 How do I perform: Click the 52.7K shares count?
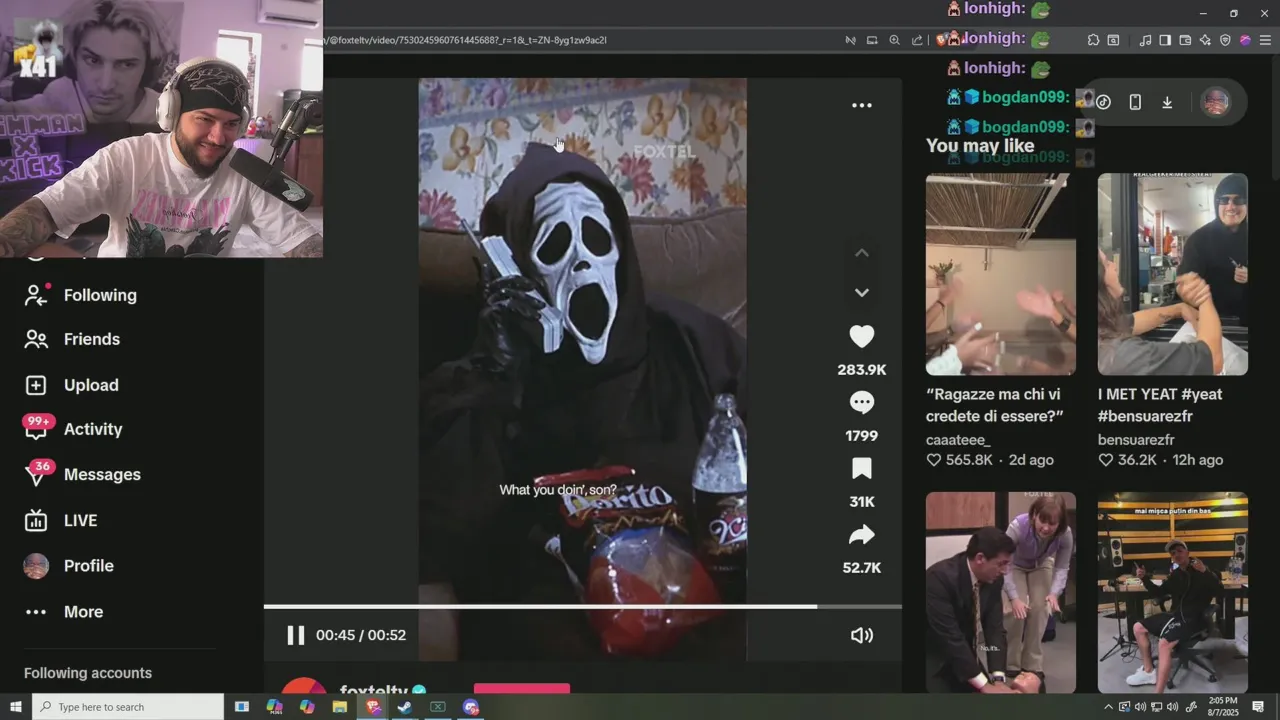(862, 568)
